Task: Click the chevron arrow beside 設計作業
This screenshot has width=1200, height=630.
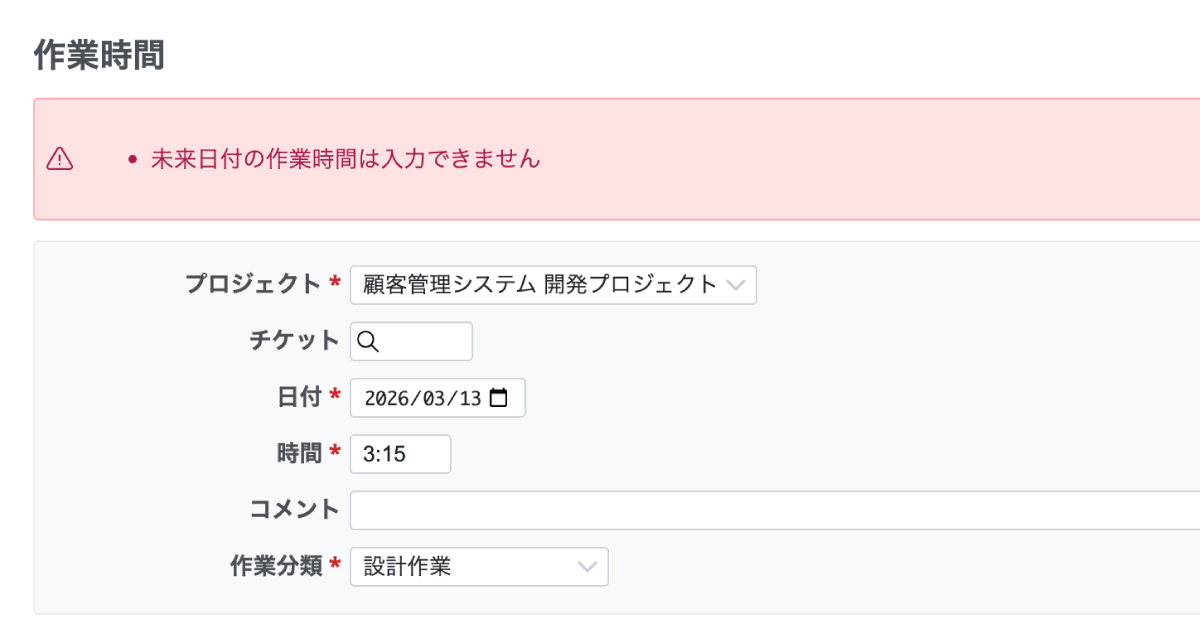Action: (587, 567)
